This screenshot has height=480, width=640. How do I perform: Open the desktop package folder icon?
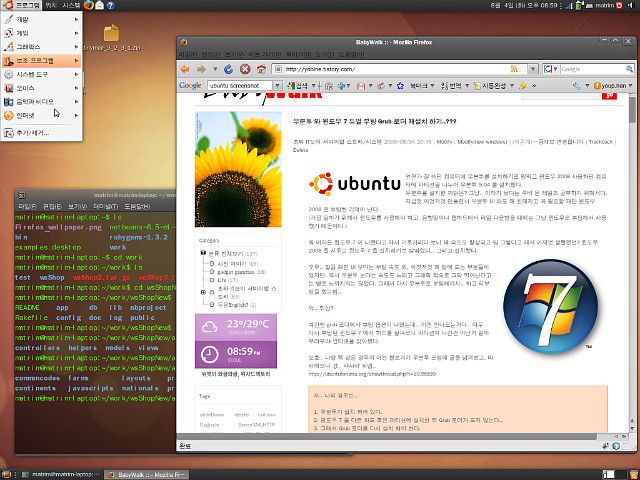111,33
